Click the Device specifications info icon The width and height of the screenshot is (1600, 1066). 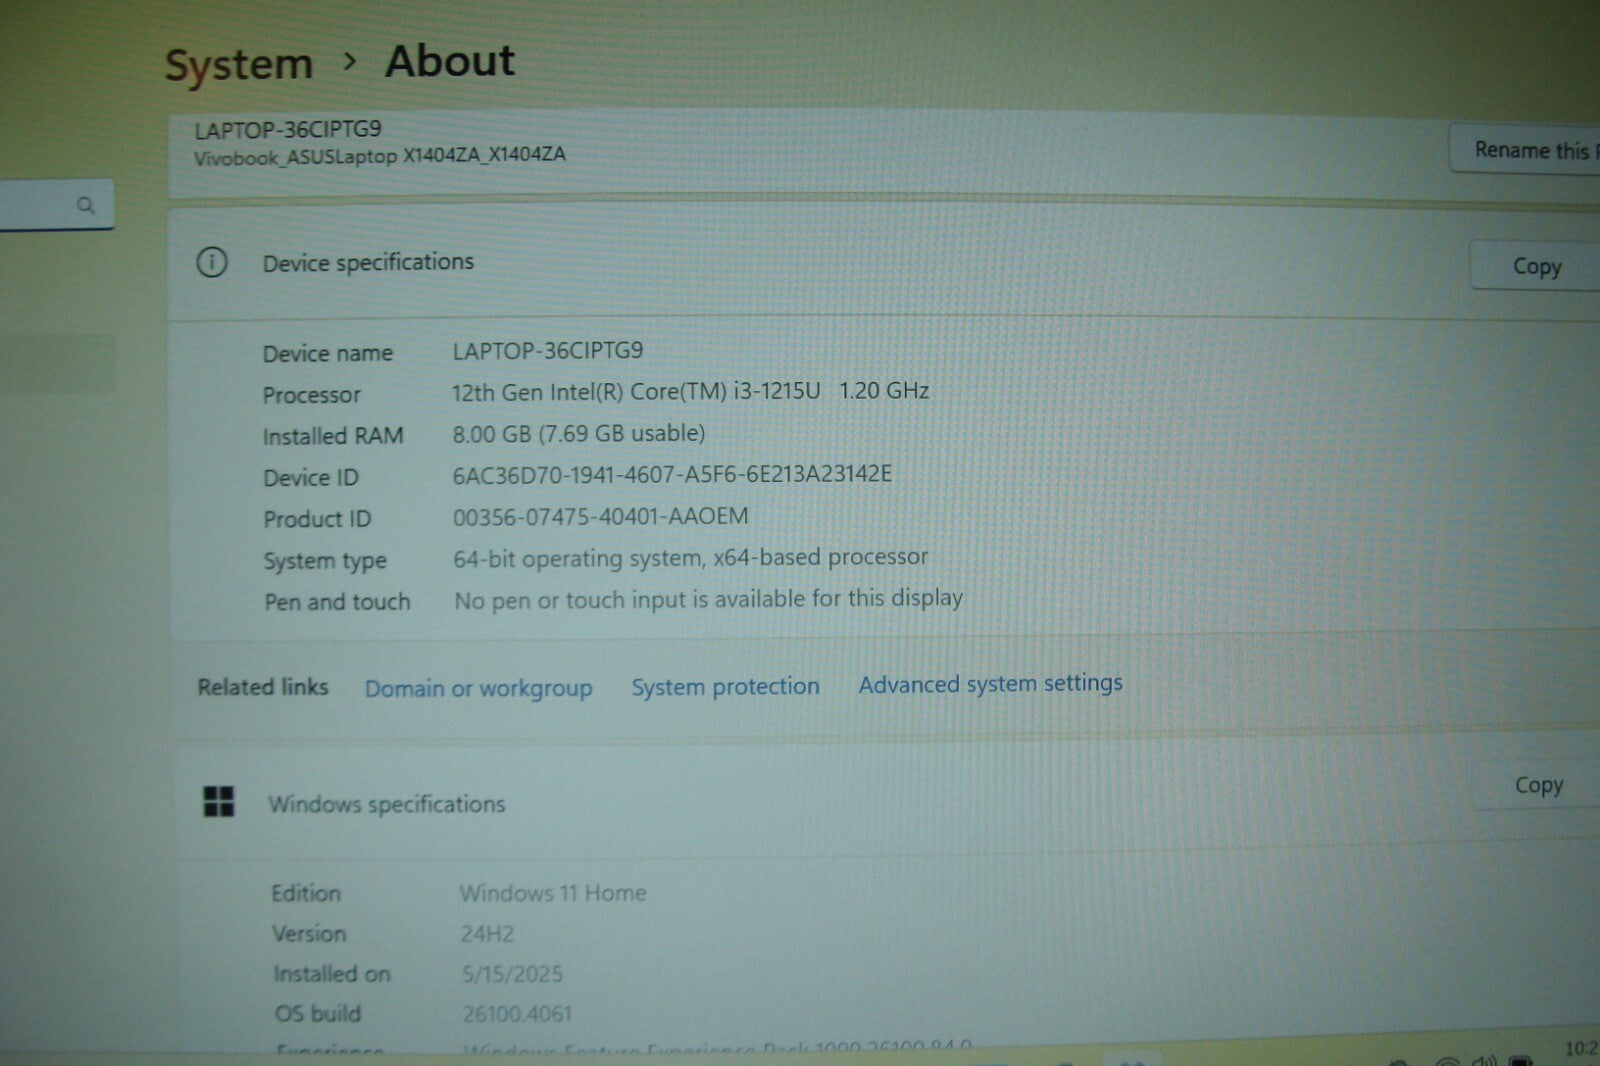pos(211,262)
